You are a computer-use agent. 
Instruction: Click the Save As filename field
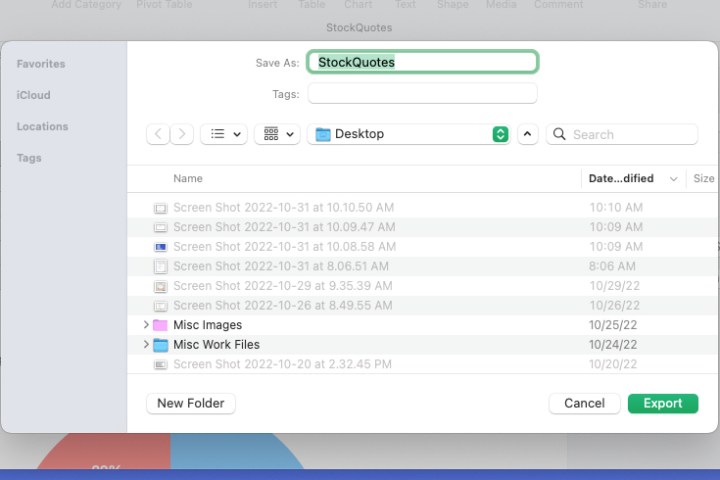pos(422,62)
